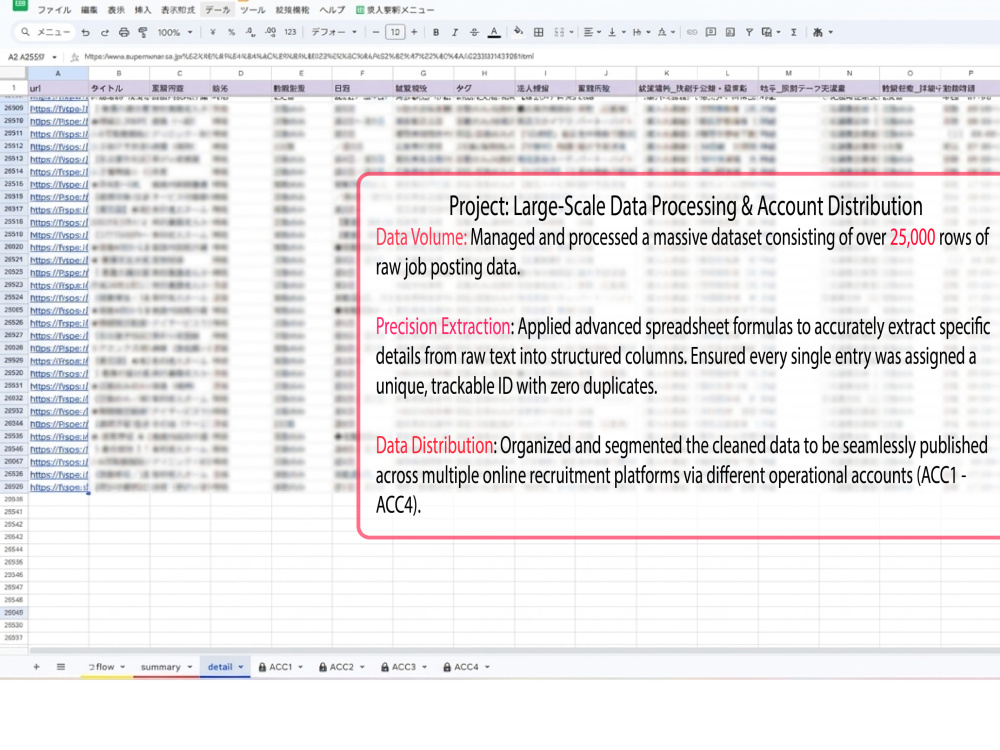This screenshot has width=1000, height=750.
Task: Switch to the summary sheet tab
Action: [166, 666]
